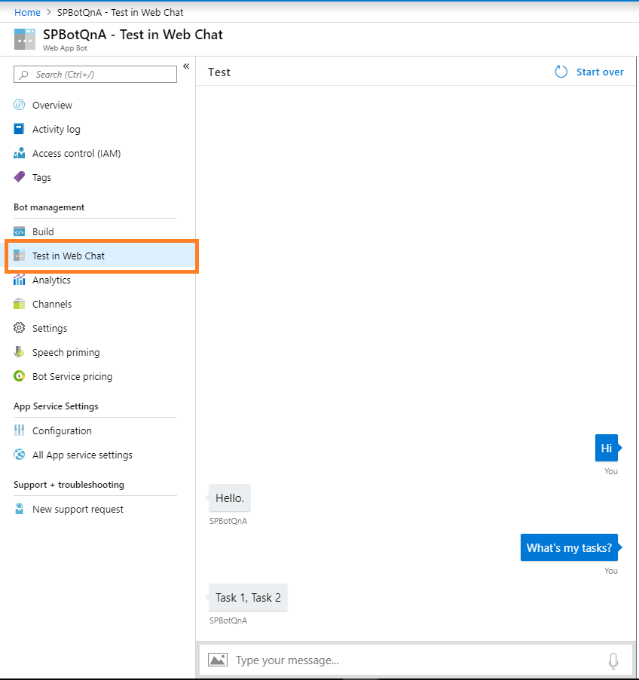Click the 'Hi' chat bubble
Screen dimensions: 639x680
(x=606, y=448)
